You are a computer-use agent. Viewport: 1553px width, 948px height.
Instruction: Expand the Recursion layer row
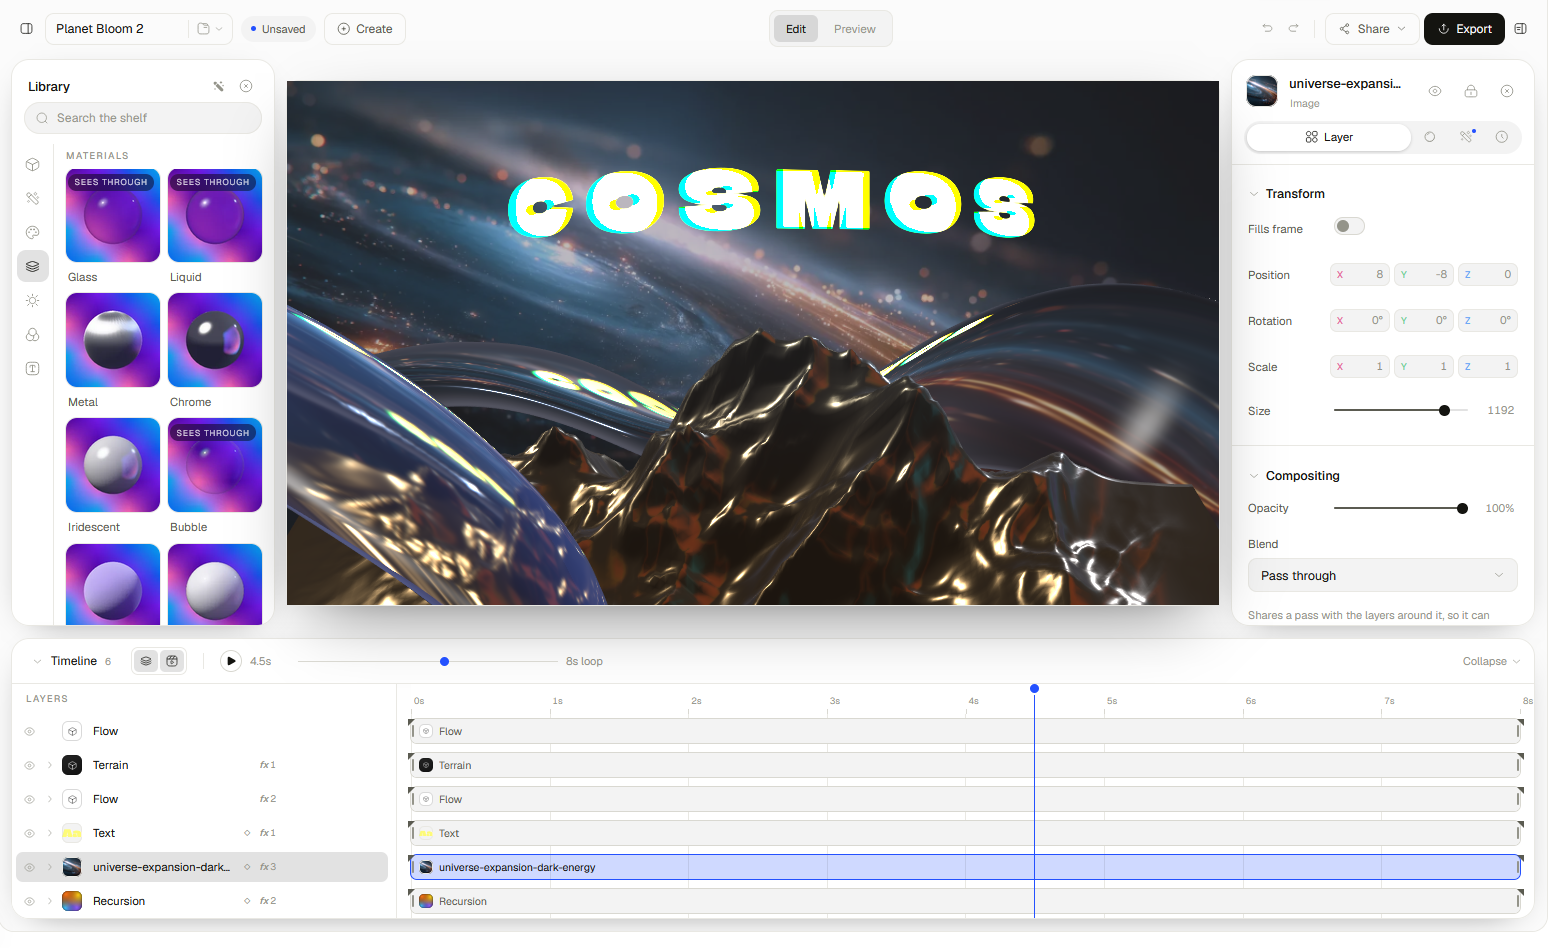50,902
